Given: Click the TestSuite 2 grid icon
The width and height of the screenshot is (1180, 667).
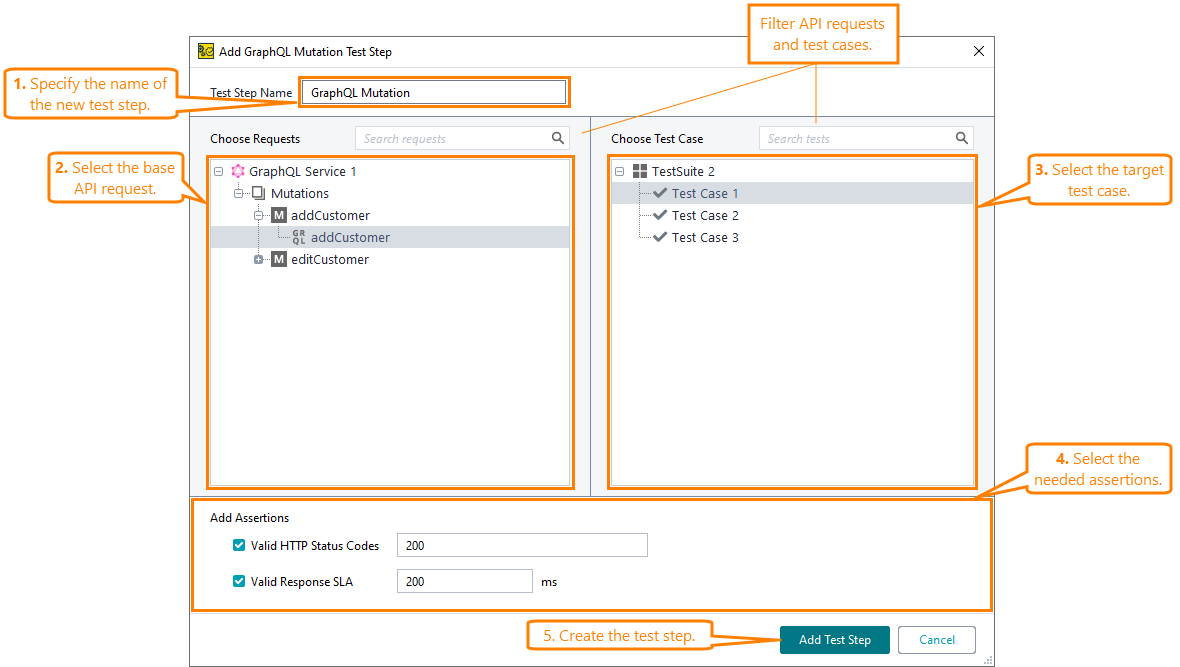Looking at the screenshot, I should coord(640,171).
